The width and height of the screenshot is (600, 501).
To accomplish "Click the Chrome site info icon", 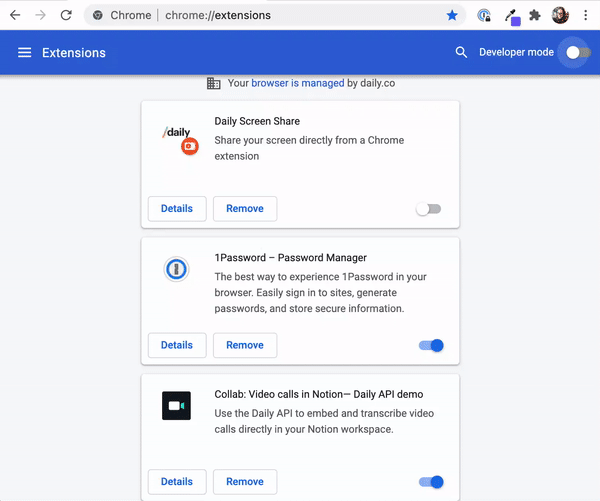I will [98, 15].
